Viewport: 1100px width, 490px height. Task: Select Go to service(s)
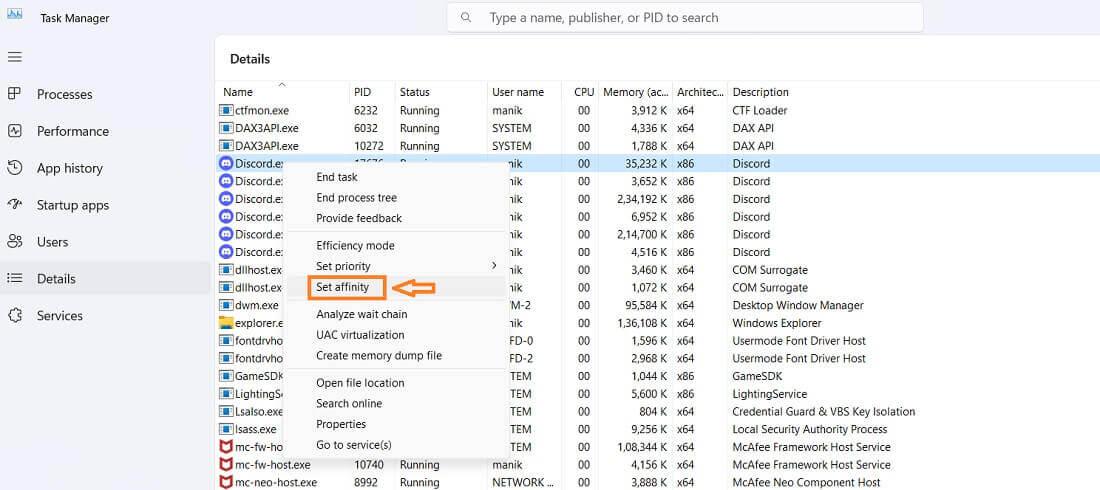(354, 444)
